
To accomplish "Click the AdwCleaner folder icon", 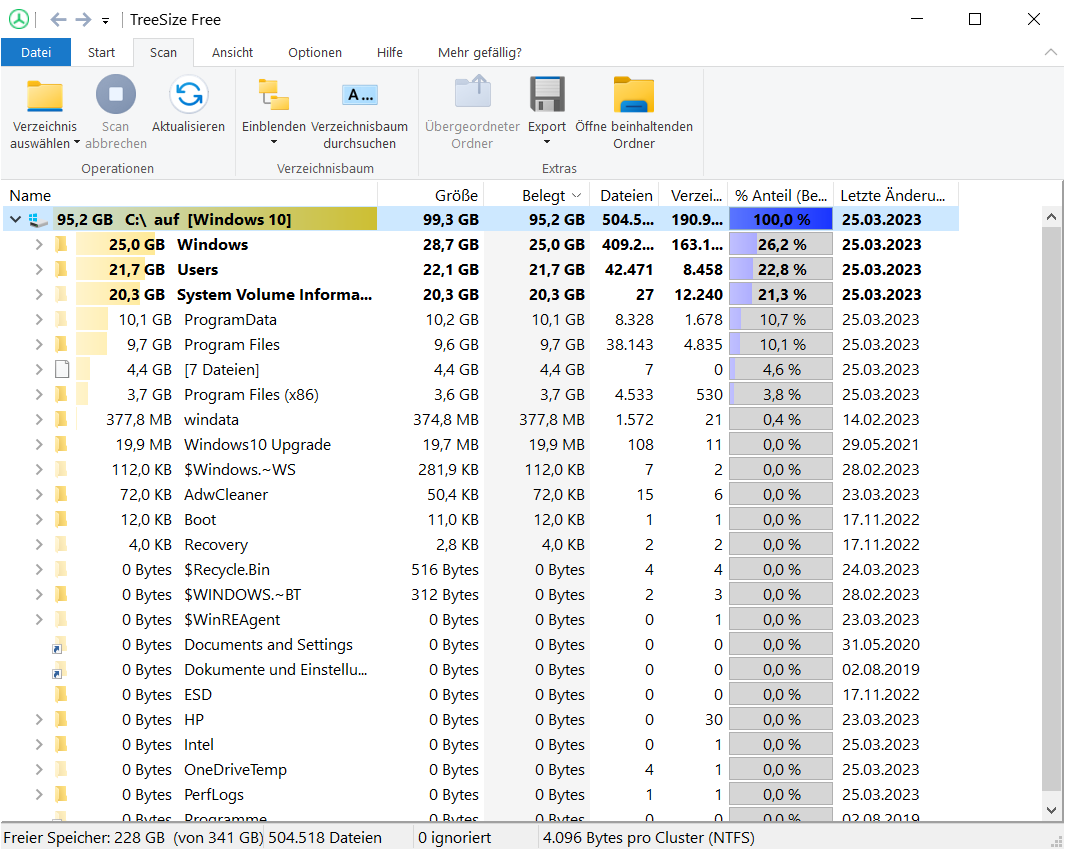I will point(61,495).
